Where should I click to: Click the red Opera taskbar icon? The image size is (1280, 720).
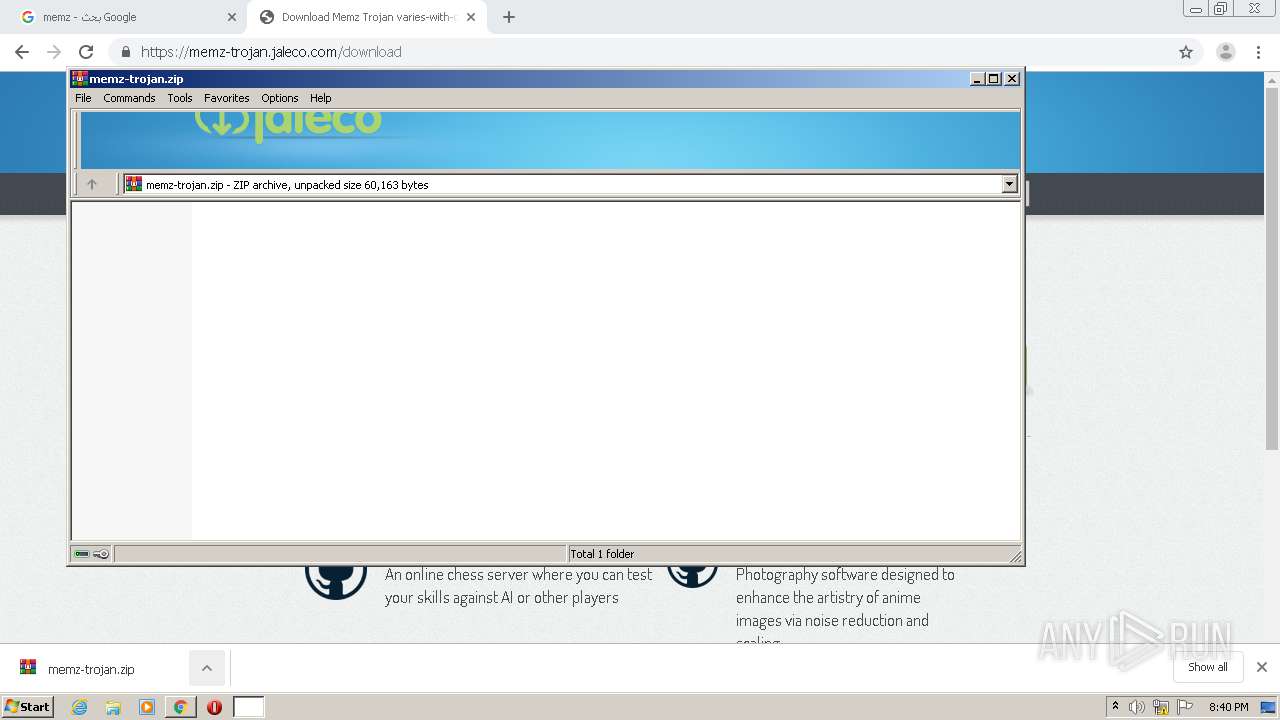coord(214,707)
